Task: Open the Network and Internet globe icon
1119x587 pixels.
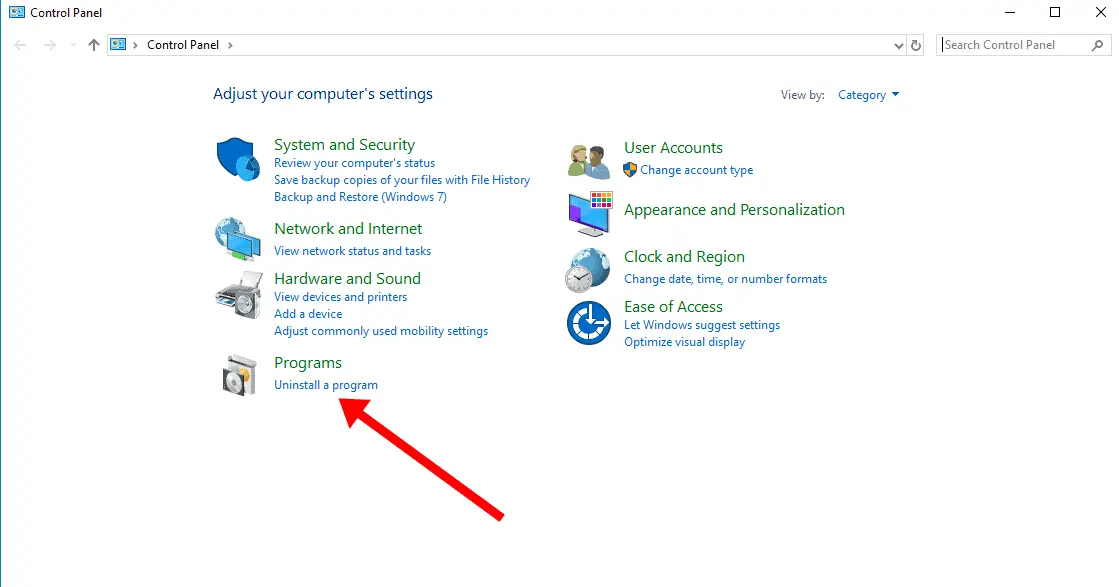Action: tap(238, 240)
